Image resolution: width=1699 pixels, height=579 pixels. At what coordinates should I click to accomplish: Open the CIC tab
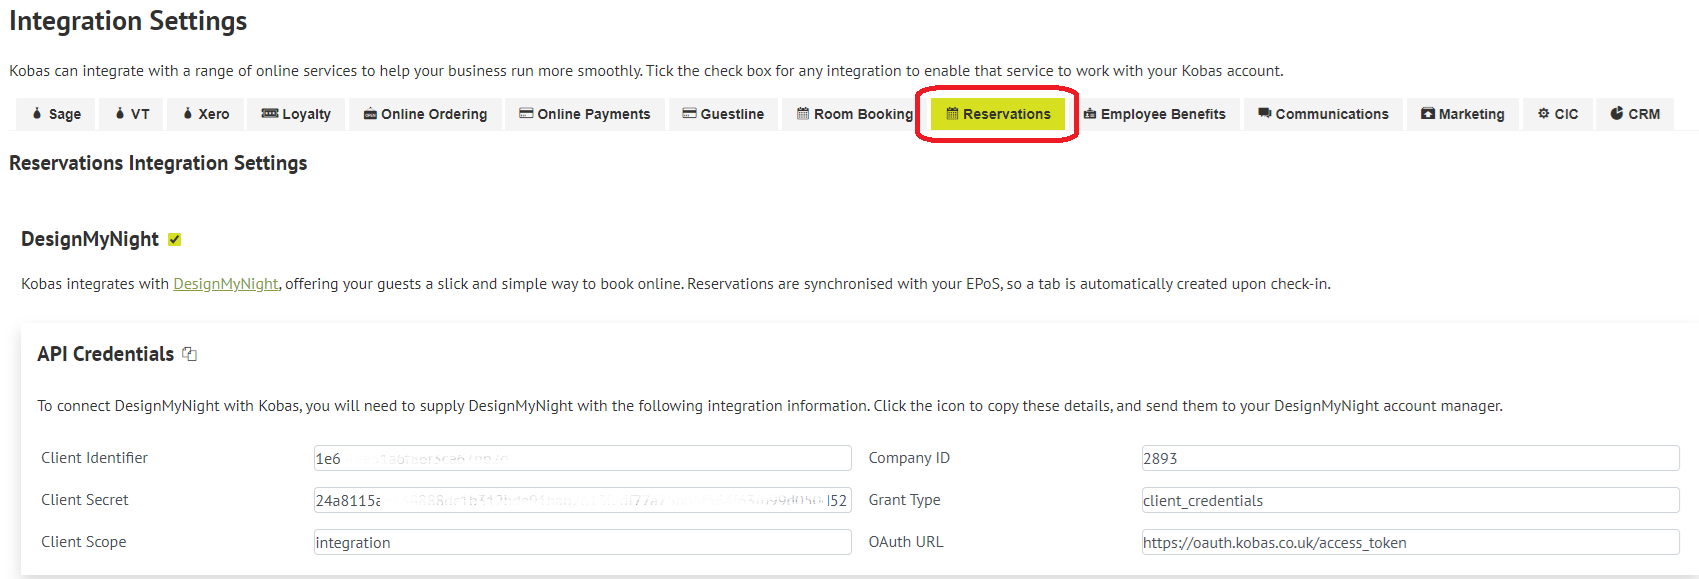1558,114
